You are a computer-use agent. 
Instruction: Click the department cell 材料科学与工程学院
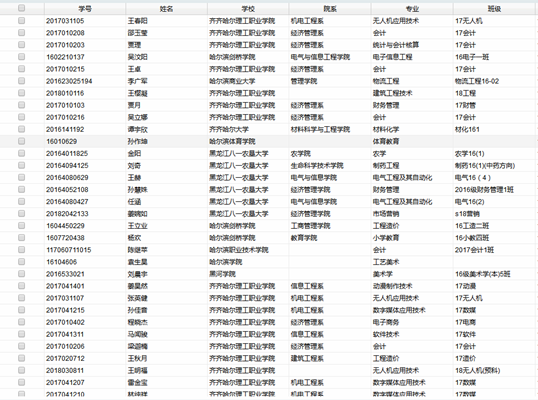point(320,129)
